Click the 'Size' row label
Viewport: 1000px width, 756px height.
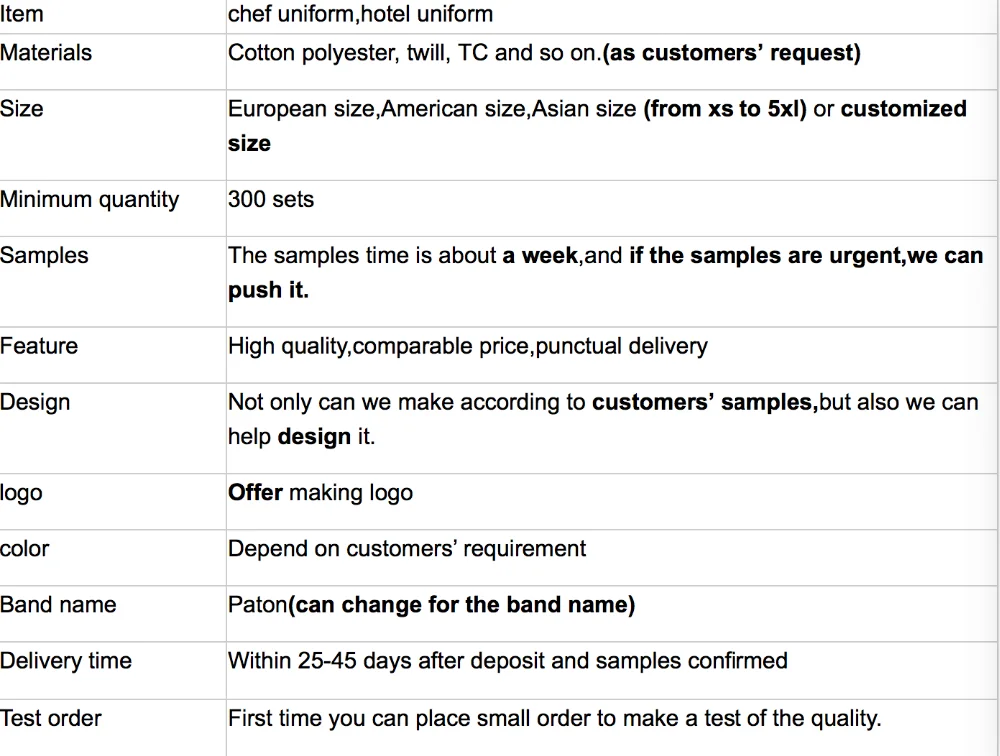pos(22,108)
